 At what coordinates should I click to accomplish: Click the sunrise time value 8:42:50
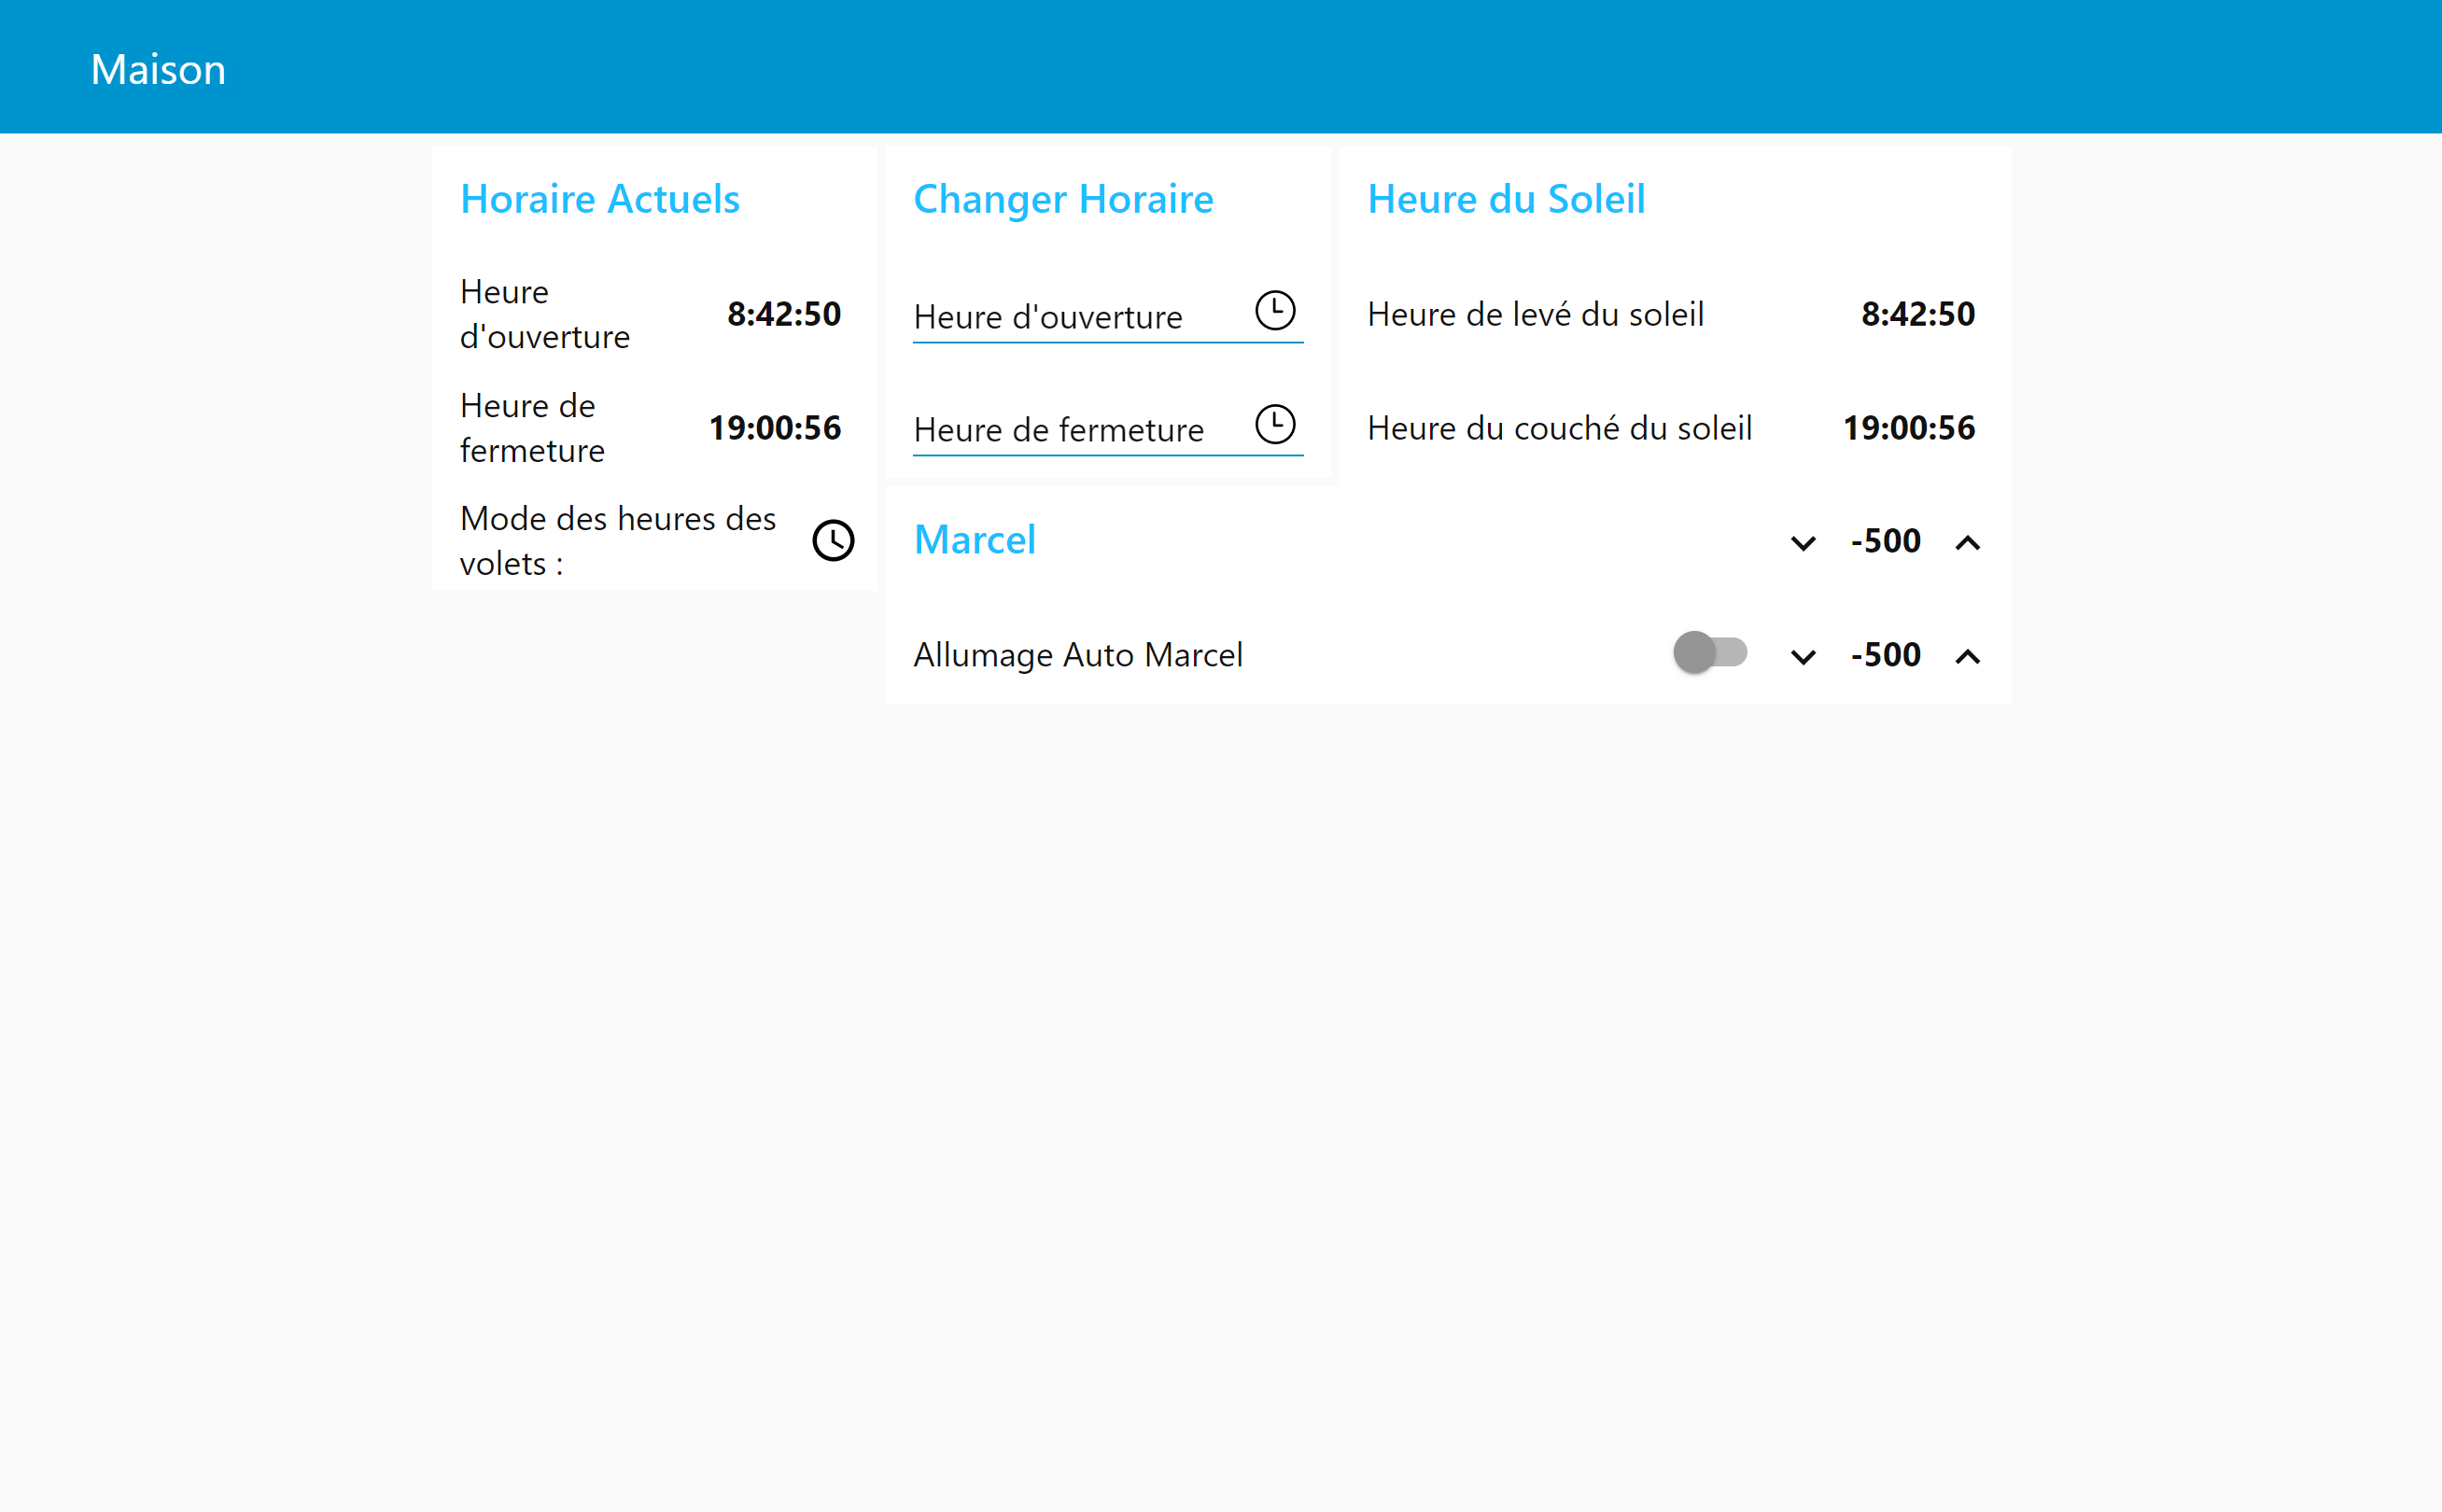1917,314
